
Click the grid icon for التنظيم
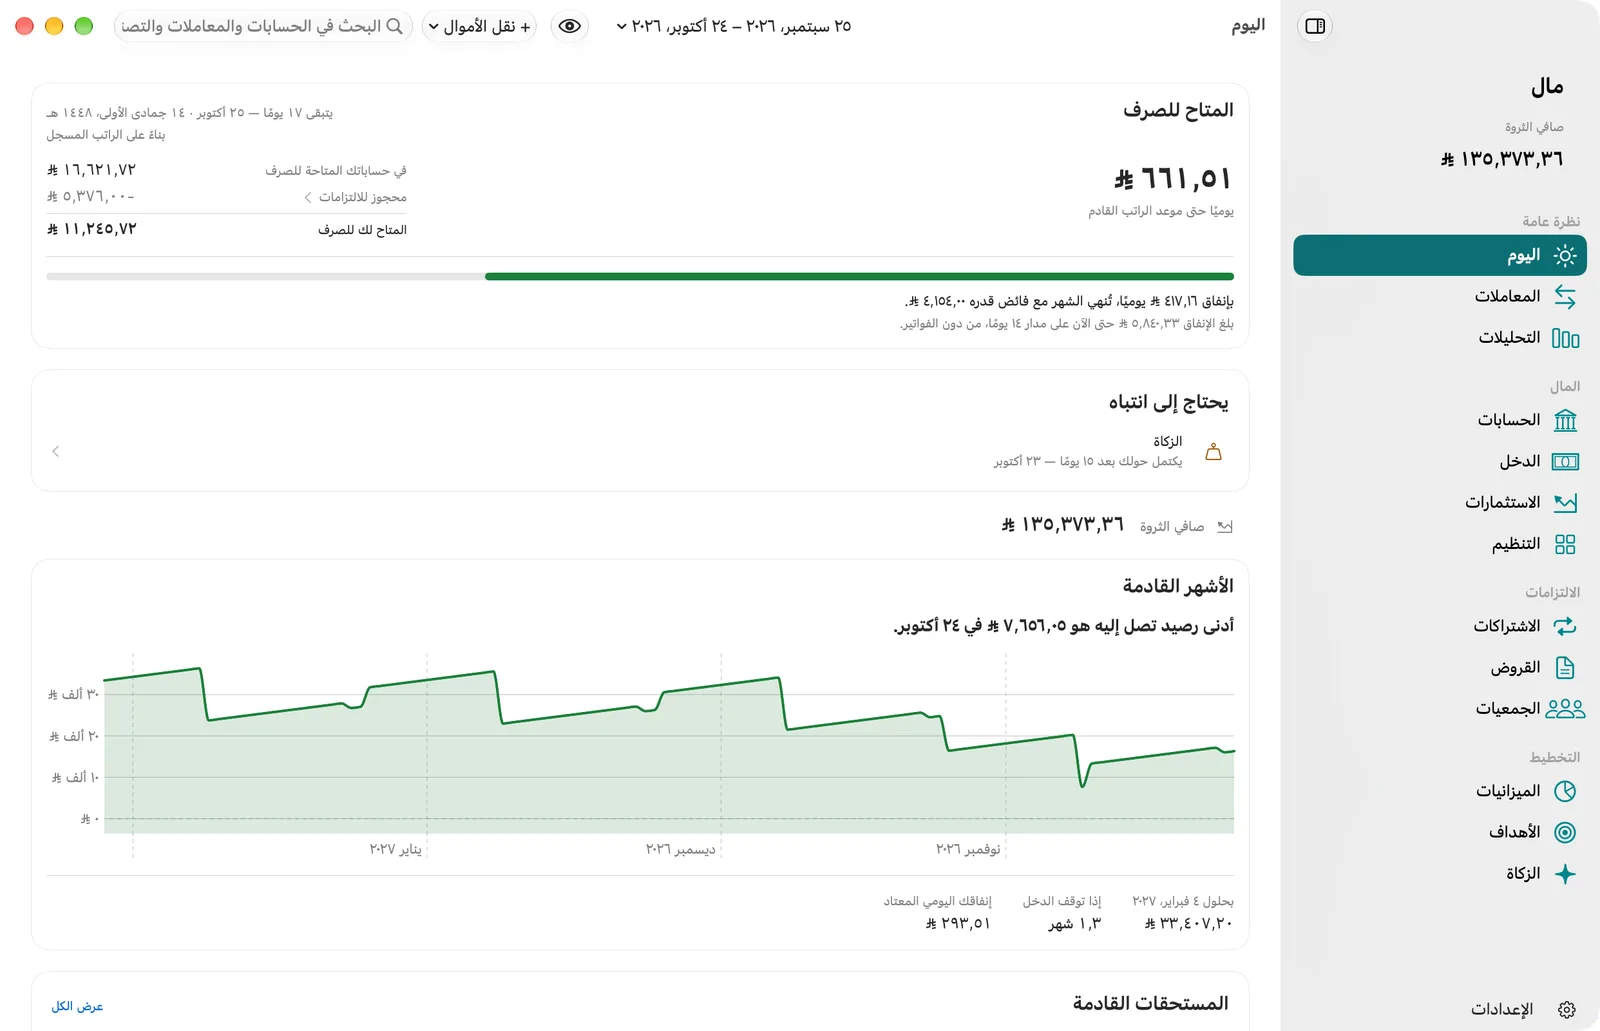[x=1565, y=544]
